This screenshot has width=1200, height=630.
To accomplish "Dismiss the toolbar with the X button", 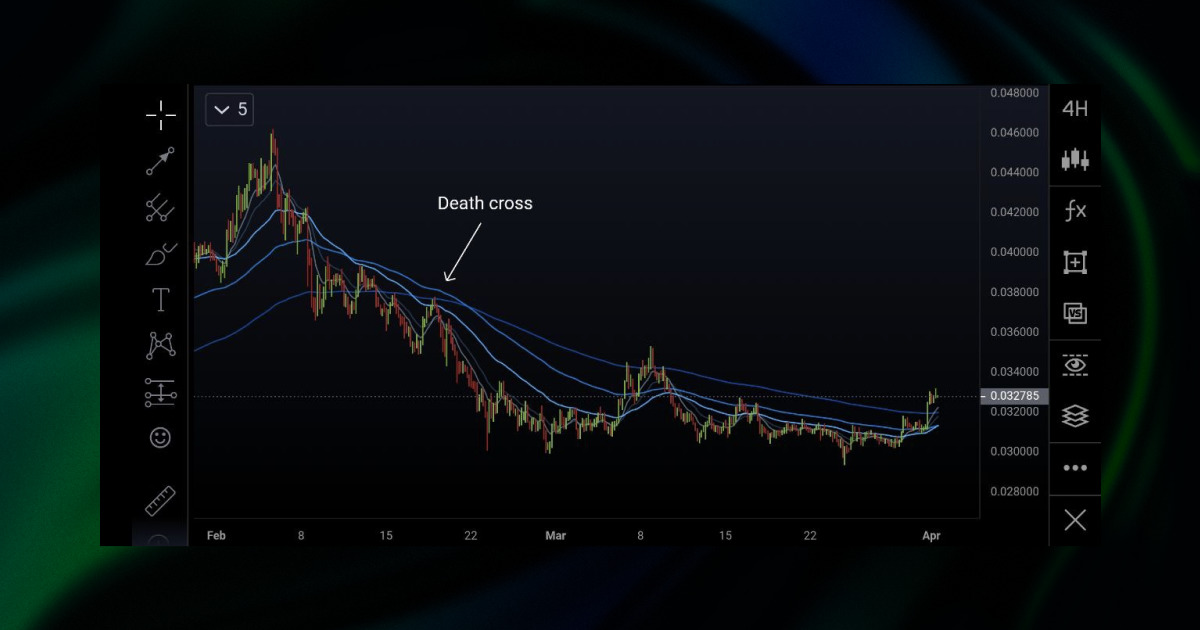I will point(1075,520).
